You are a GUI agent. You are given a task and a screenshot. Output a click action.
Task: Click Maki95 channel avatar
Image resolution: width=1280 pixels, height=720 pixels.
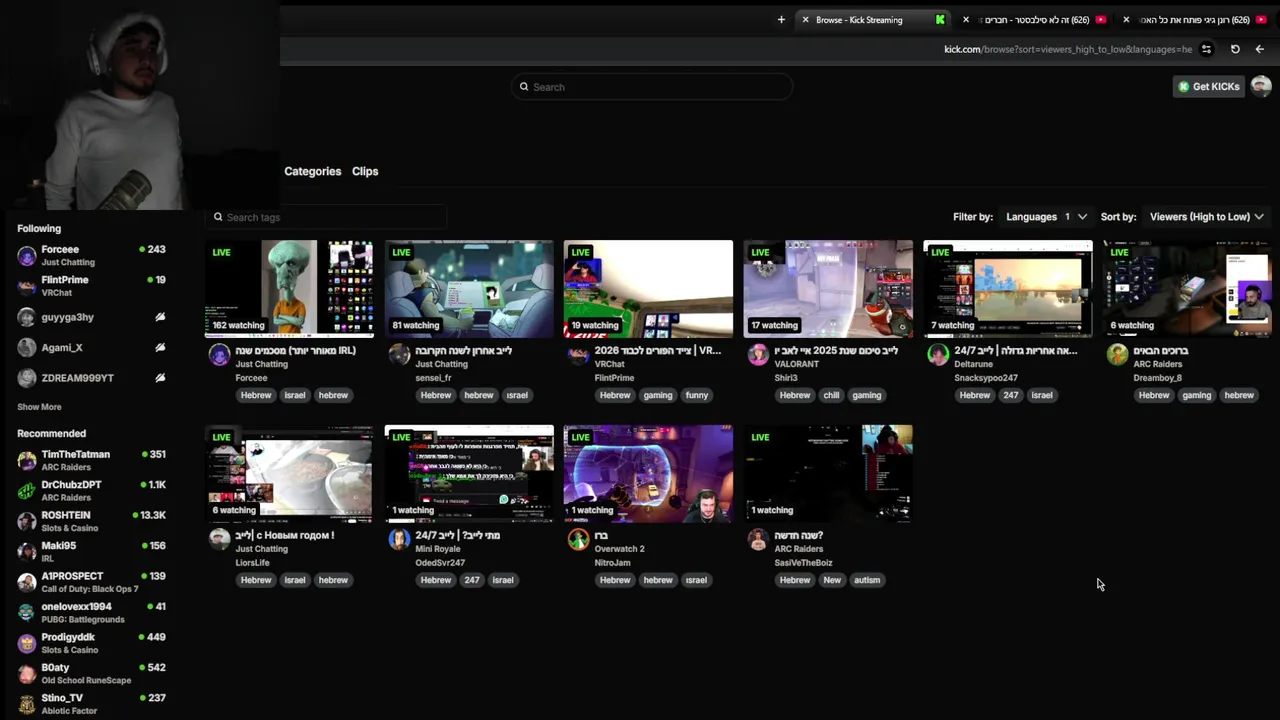pos(27,552)
